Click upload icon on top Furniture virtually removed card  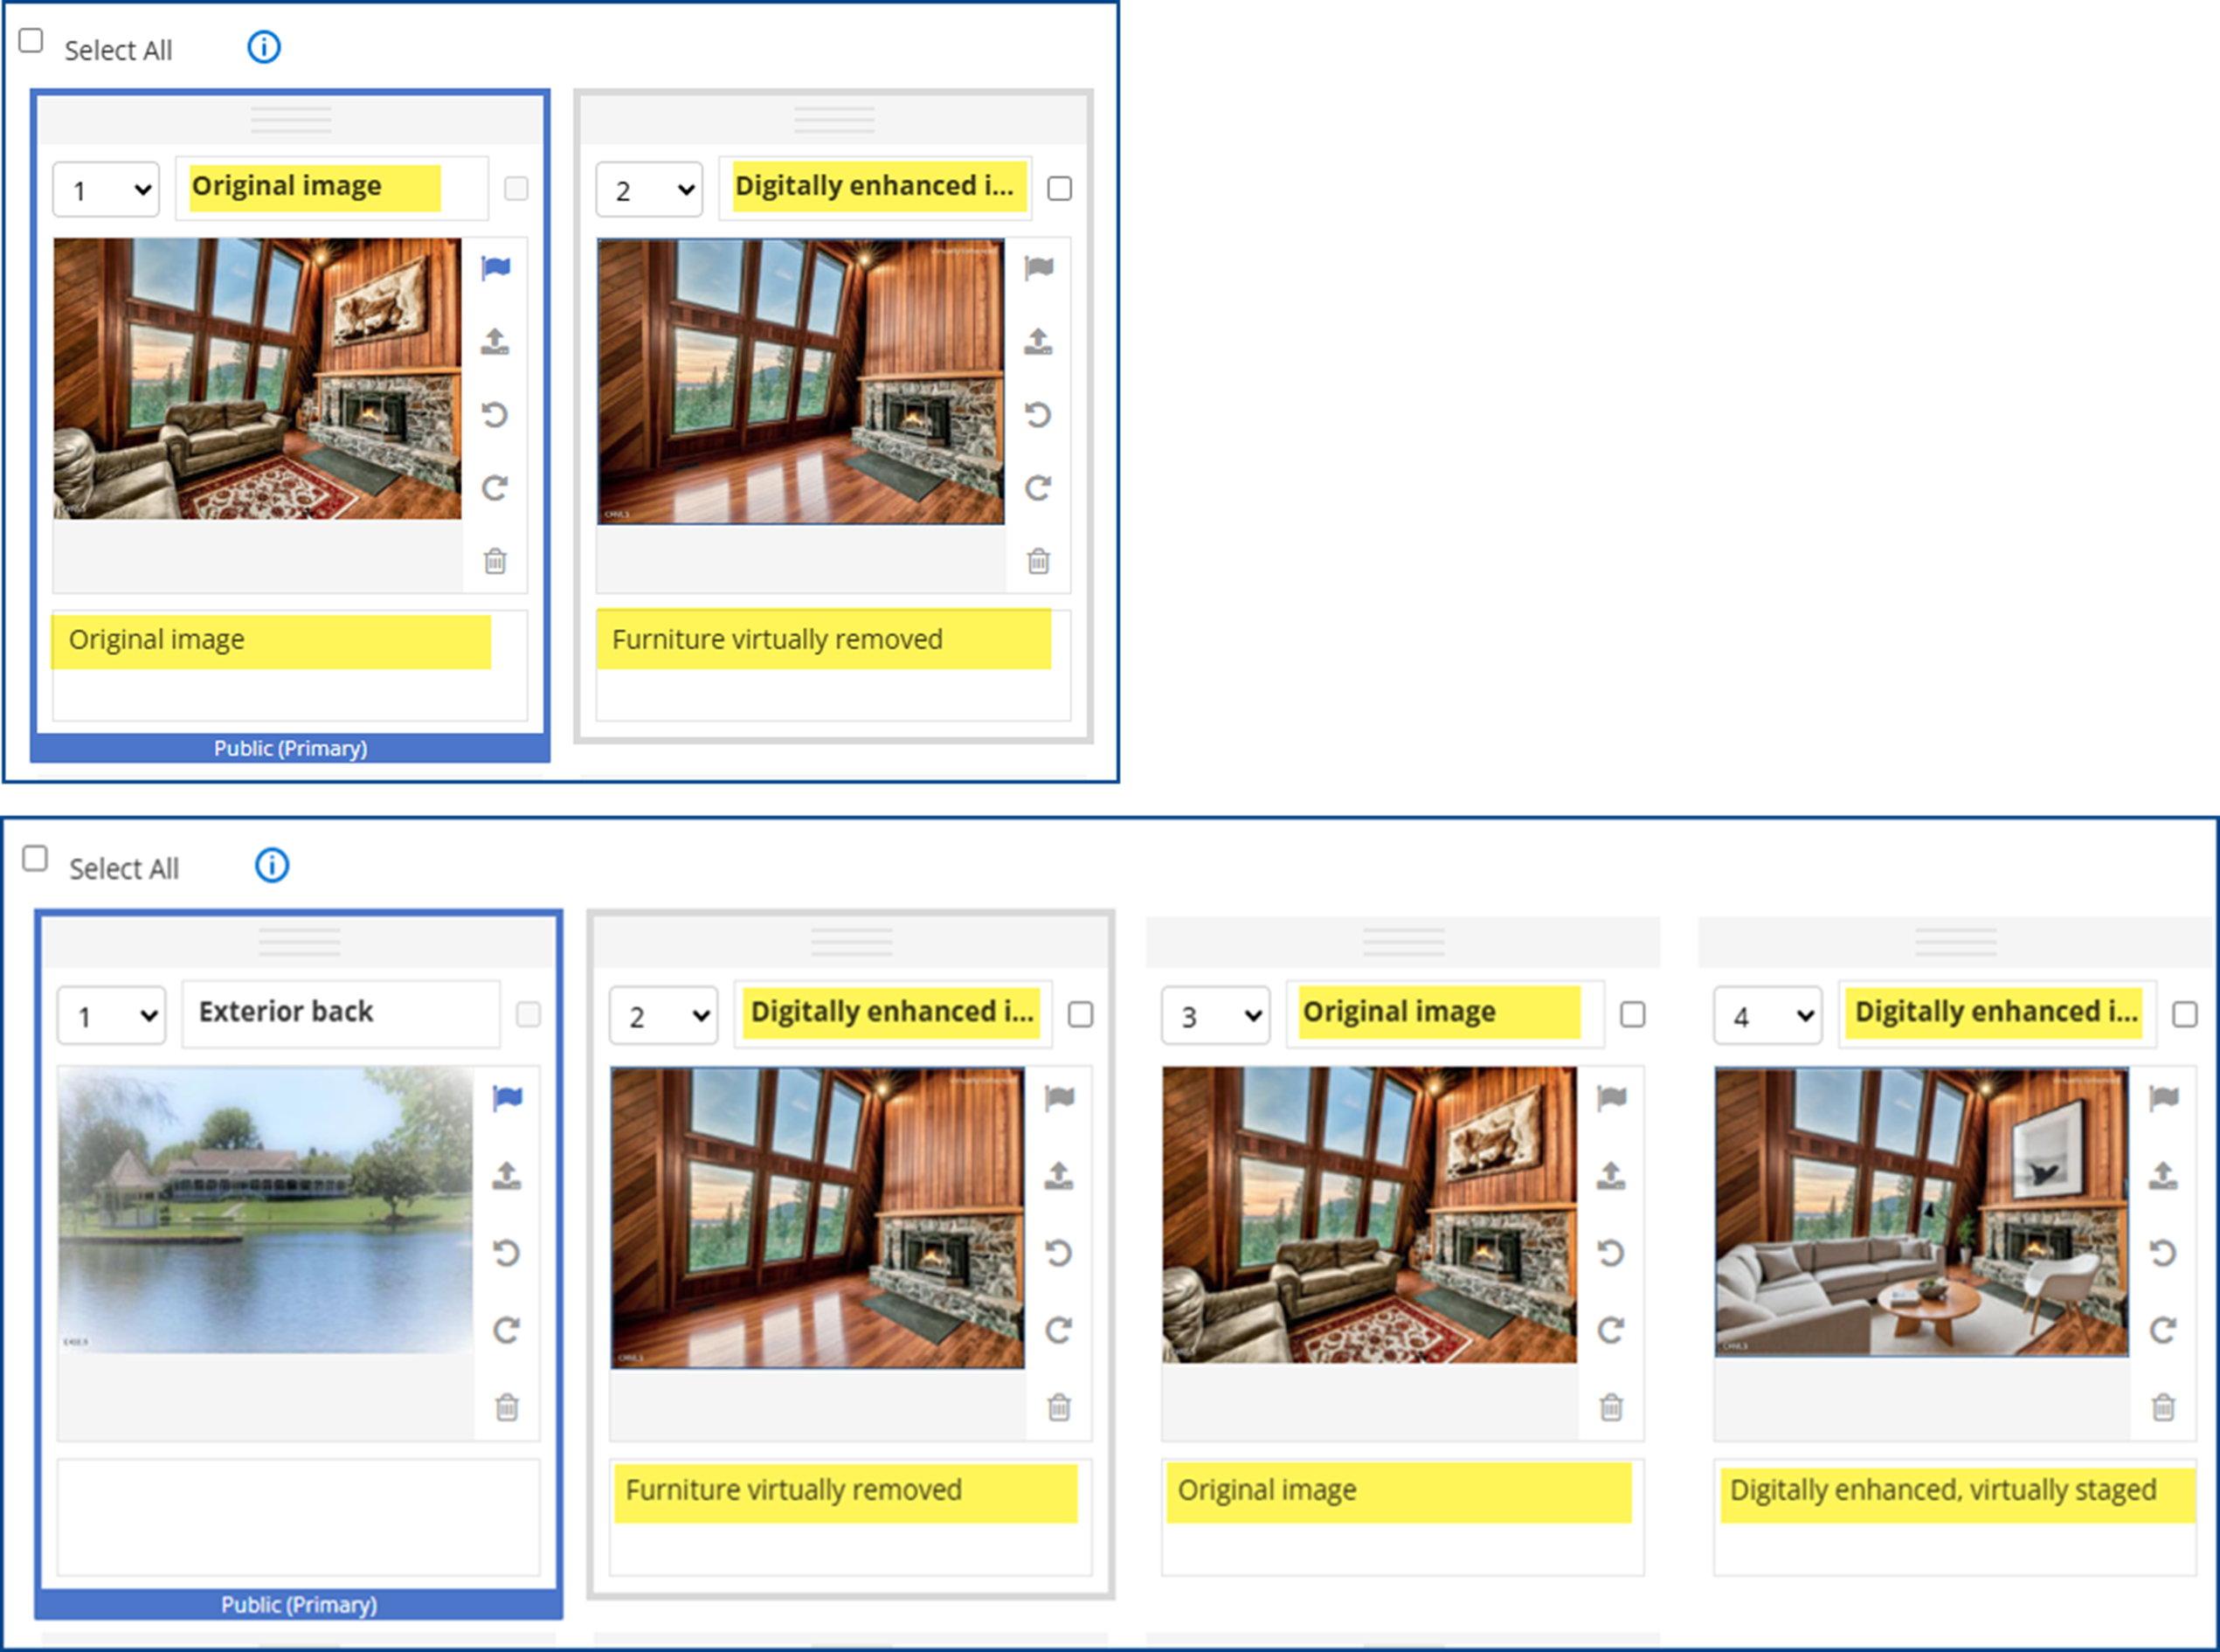pos(1038,342)
